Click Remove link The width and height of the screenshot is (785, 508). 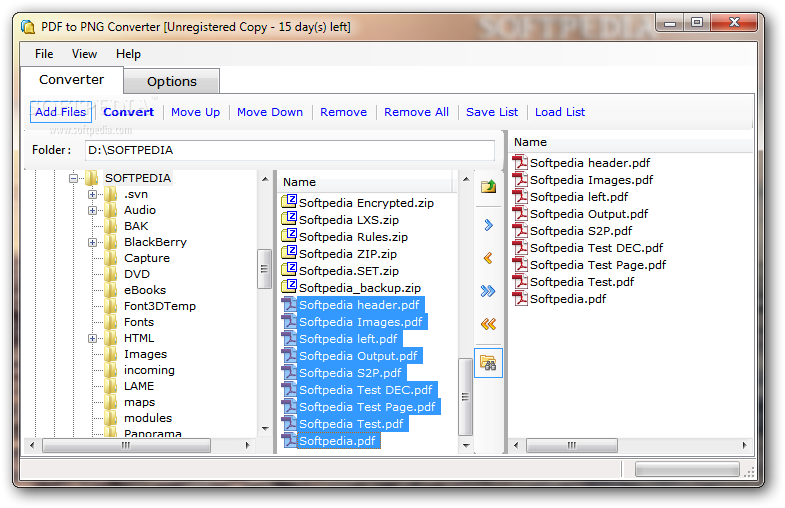343,112
